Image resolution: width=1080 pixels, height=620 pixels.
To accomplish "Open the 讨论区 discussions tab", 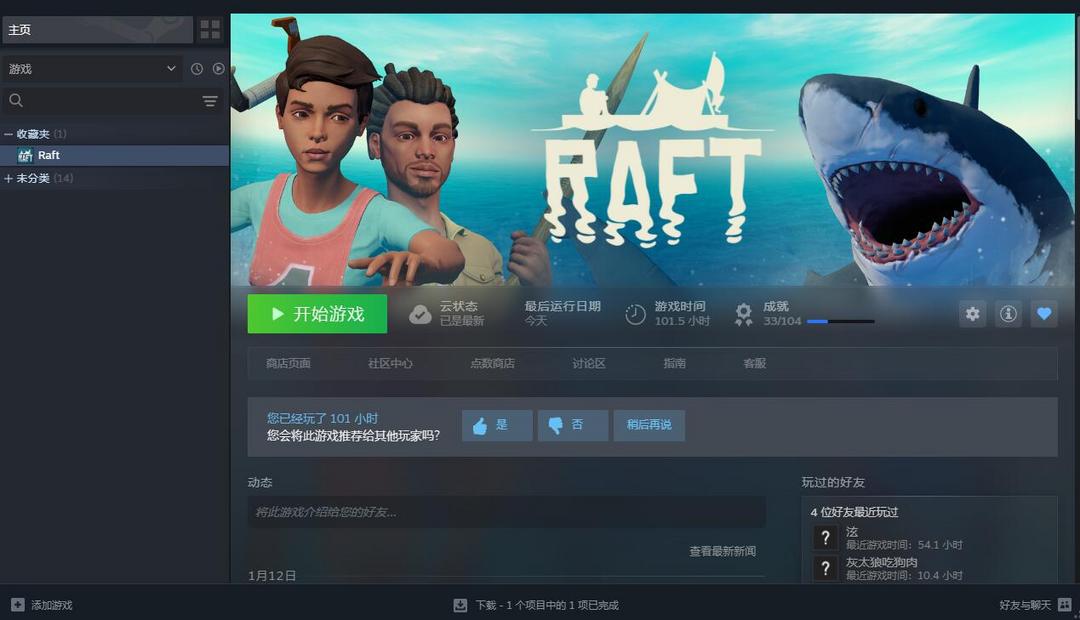I will [x=590, y=364].
